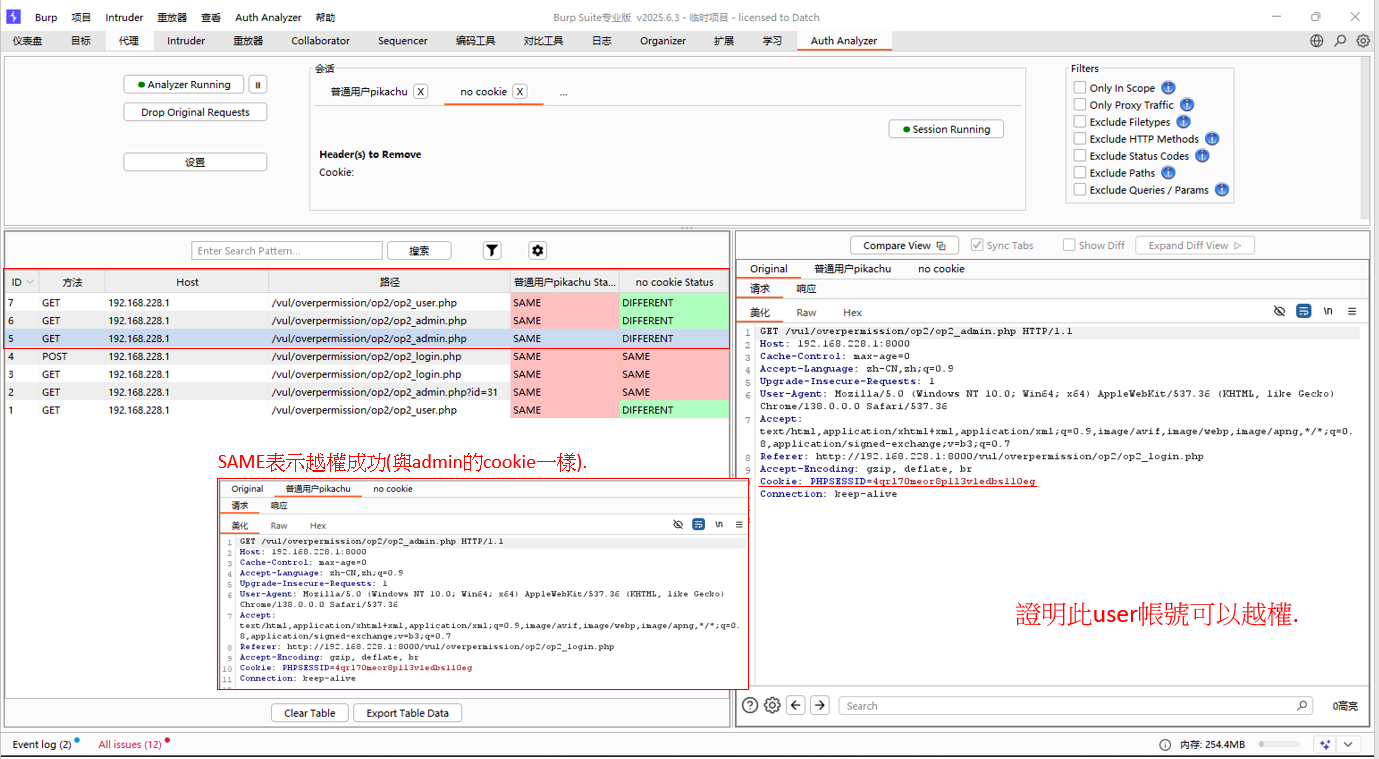Enable Only Proxy Traffic checkbox
1379x759 pixels.
pos(1080,105)
